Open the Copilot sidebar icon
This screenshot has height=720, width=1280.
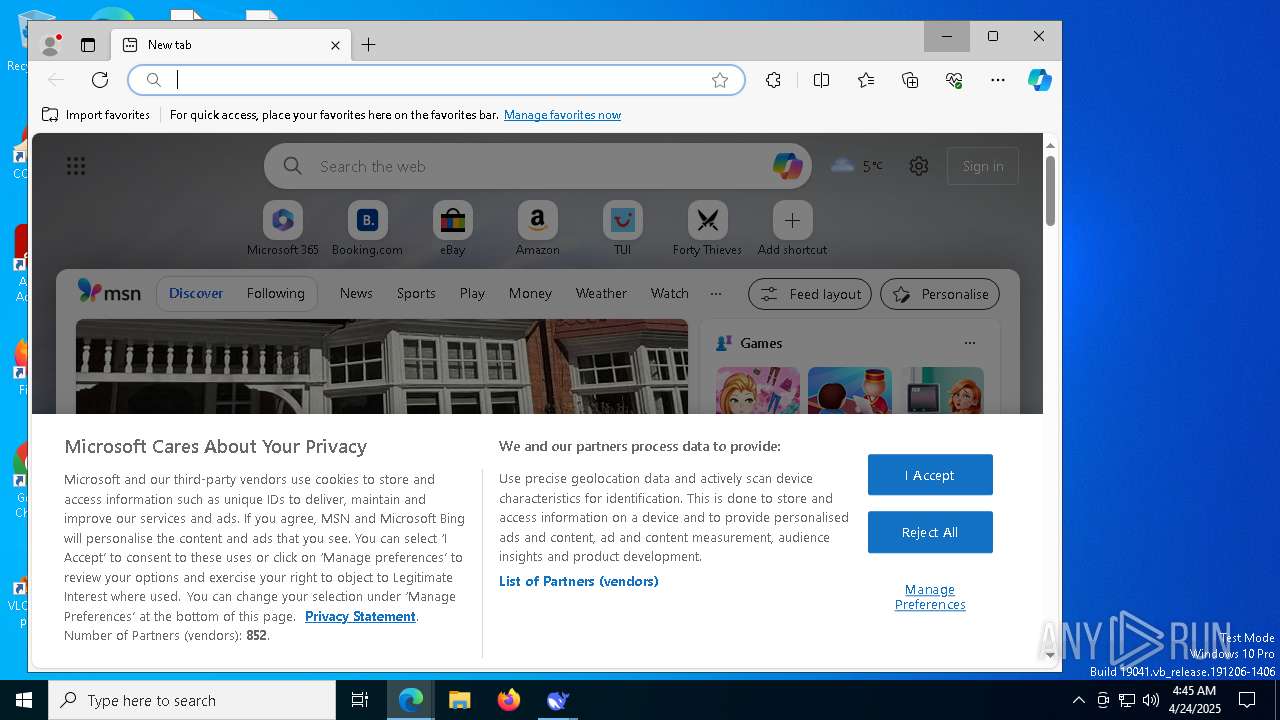1040,80
